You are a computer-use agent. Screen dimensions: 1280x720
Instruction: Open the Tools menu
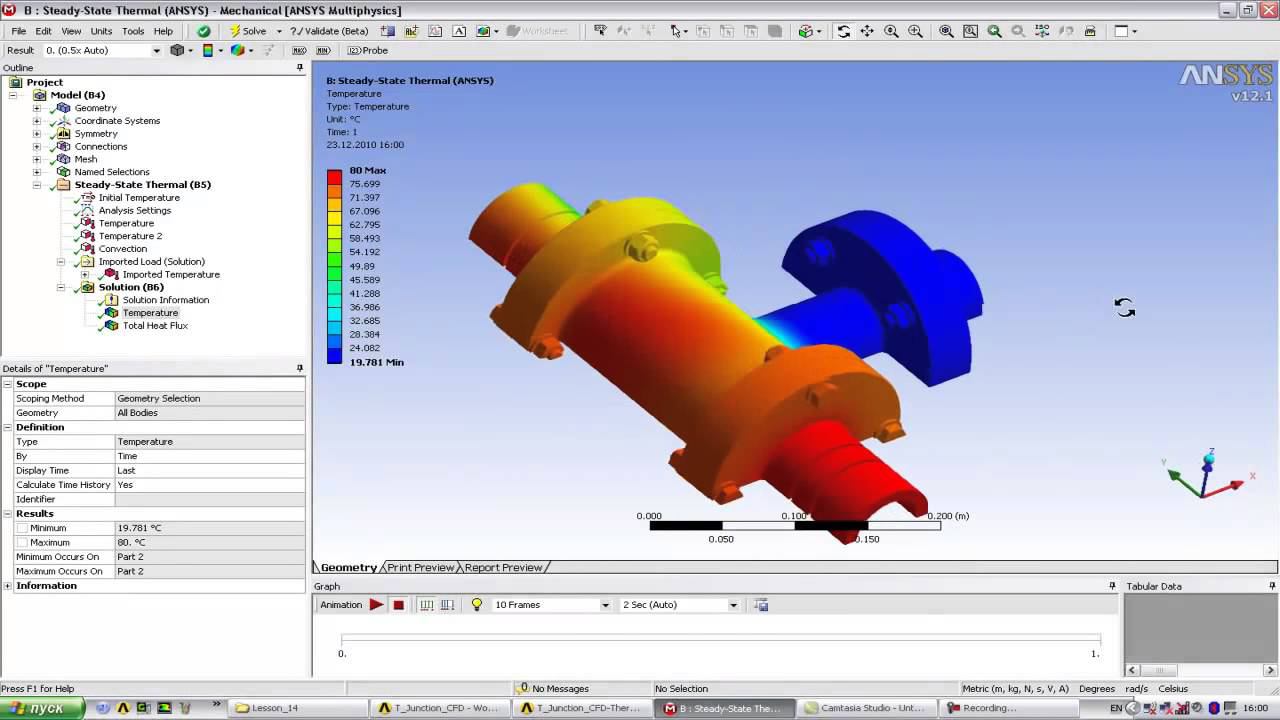coord(133,31)
